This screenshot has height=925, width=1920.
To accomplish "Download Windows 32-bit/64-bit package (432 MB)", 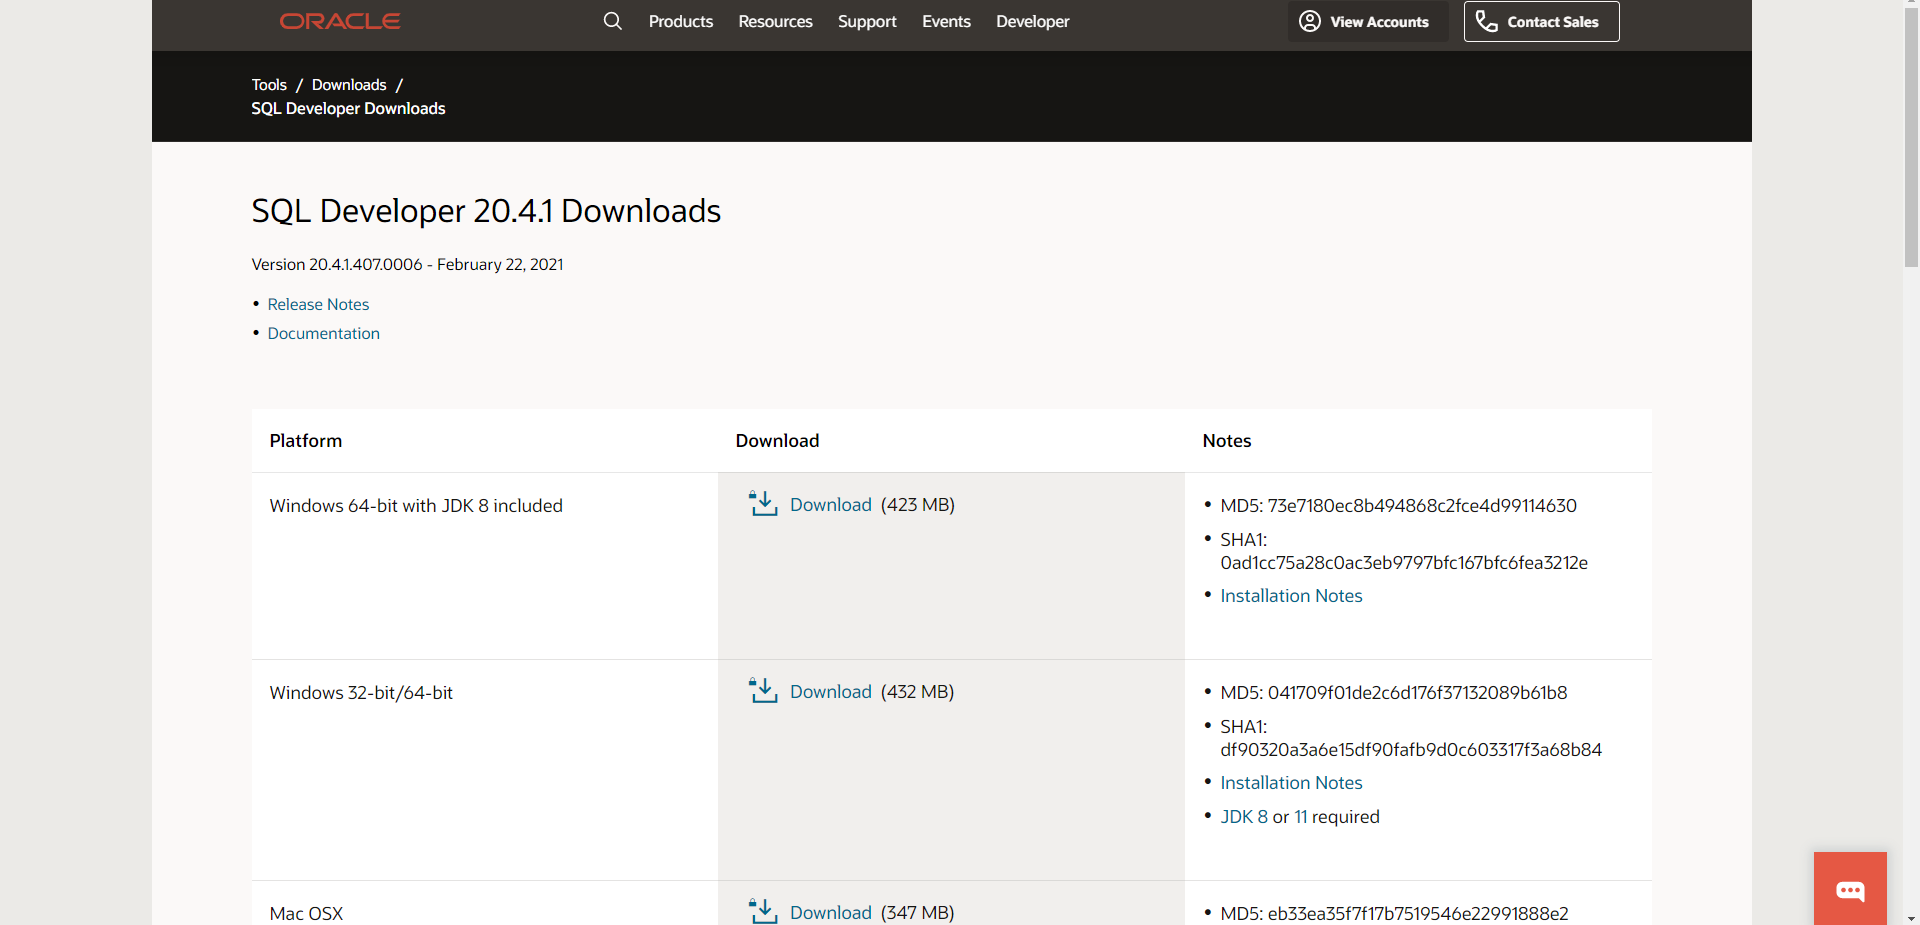I will (x=831, y=692).
